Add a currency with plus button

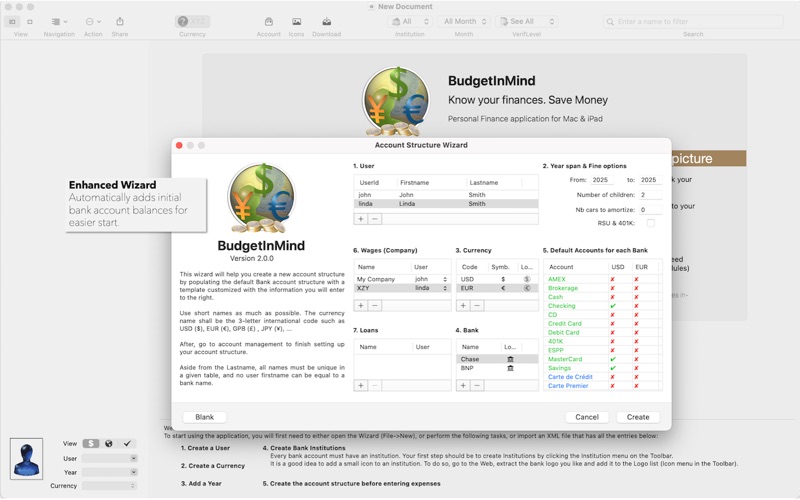(463, 306)
